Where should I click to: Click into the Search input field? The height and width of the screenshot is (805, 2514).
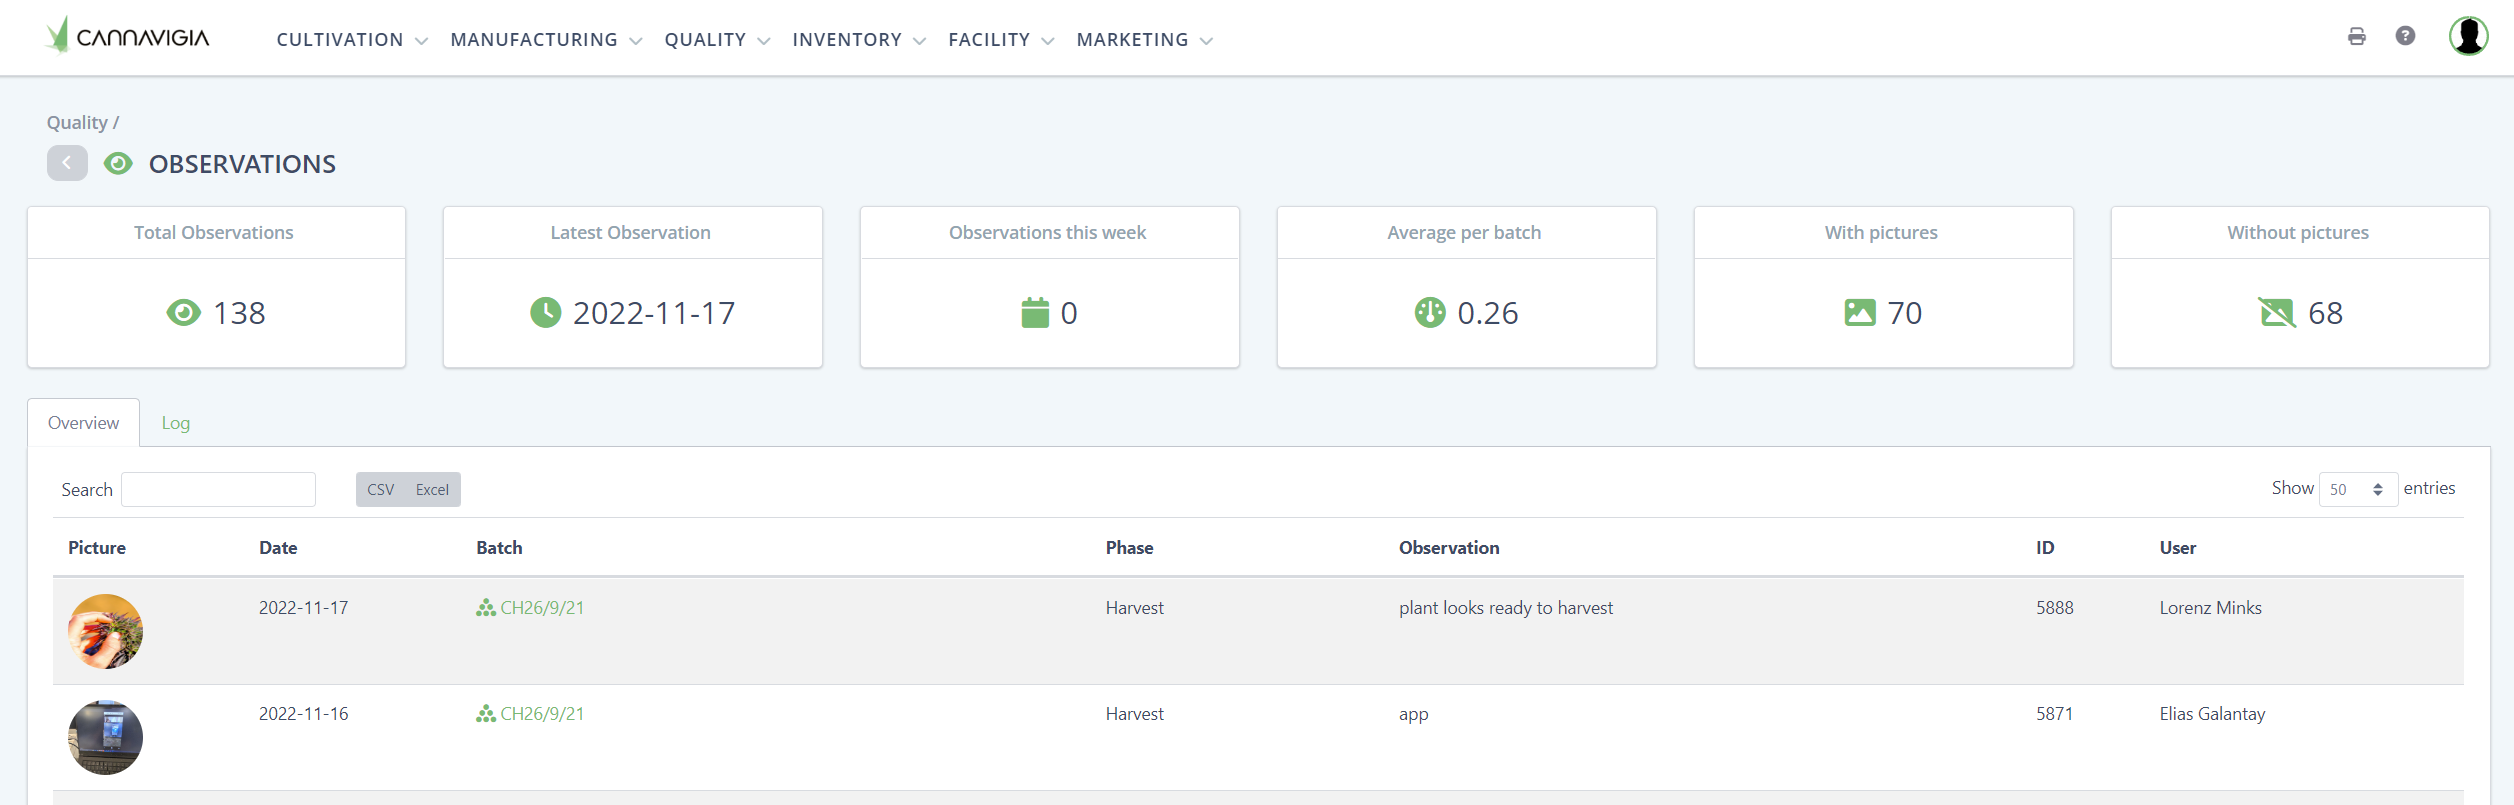pyautogui.click(x=218, y=490)
